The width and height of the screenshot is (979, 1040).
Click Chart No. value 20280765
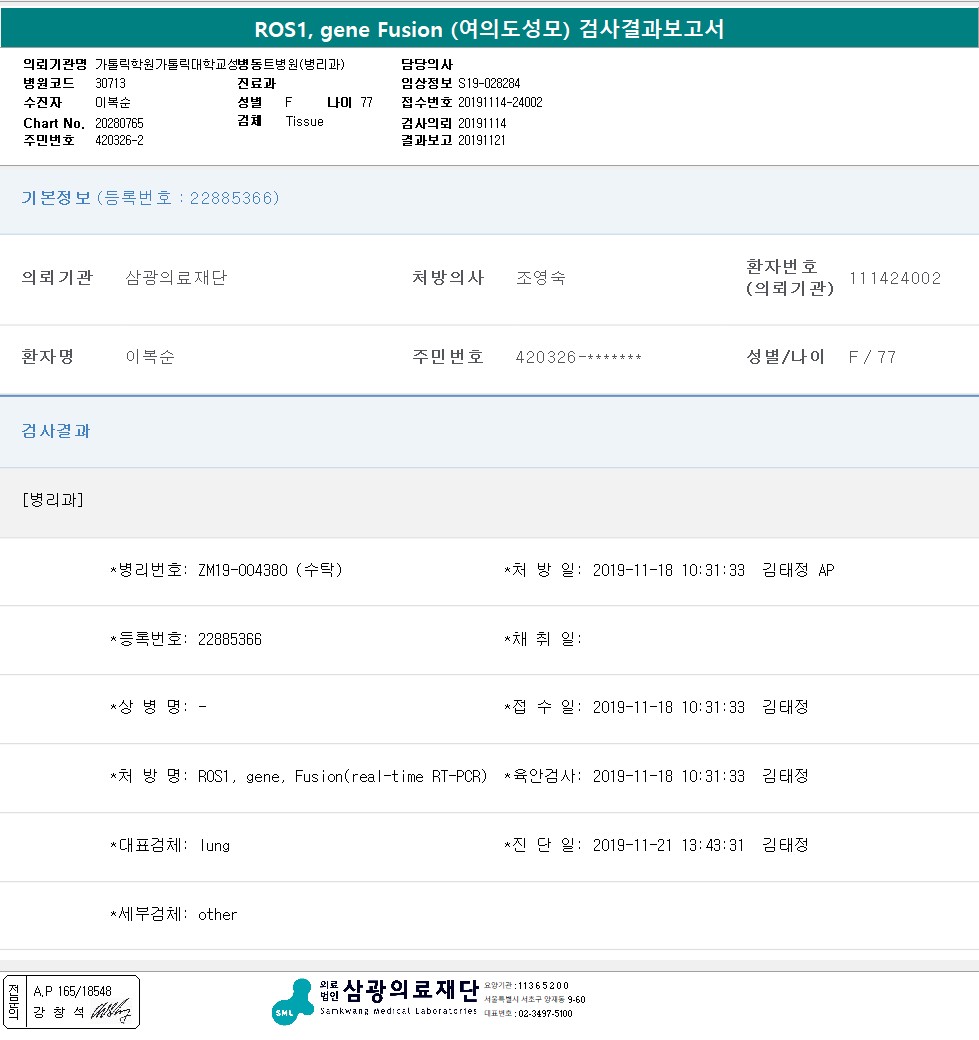click(x=119, y=123)
